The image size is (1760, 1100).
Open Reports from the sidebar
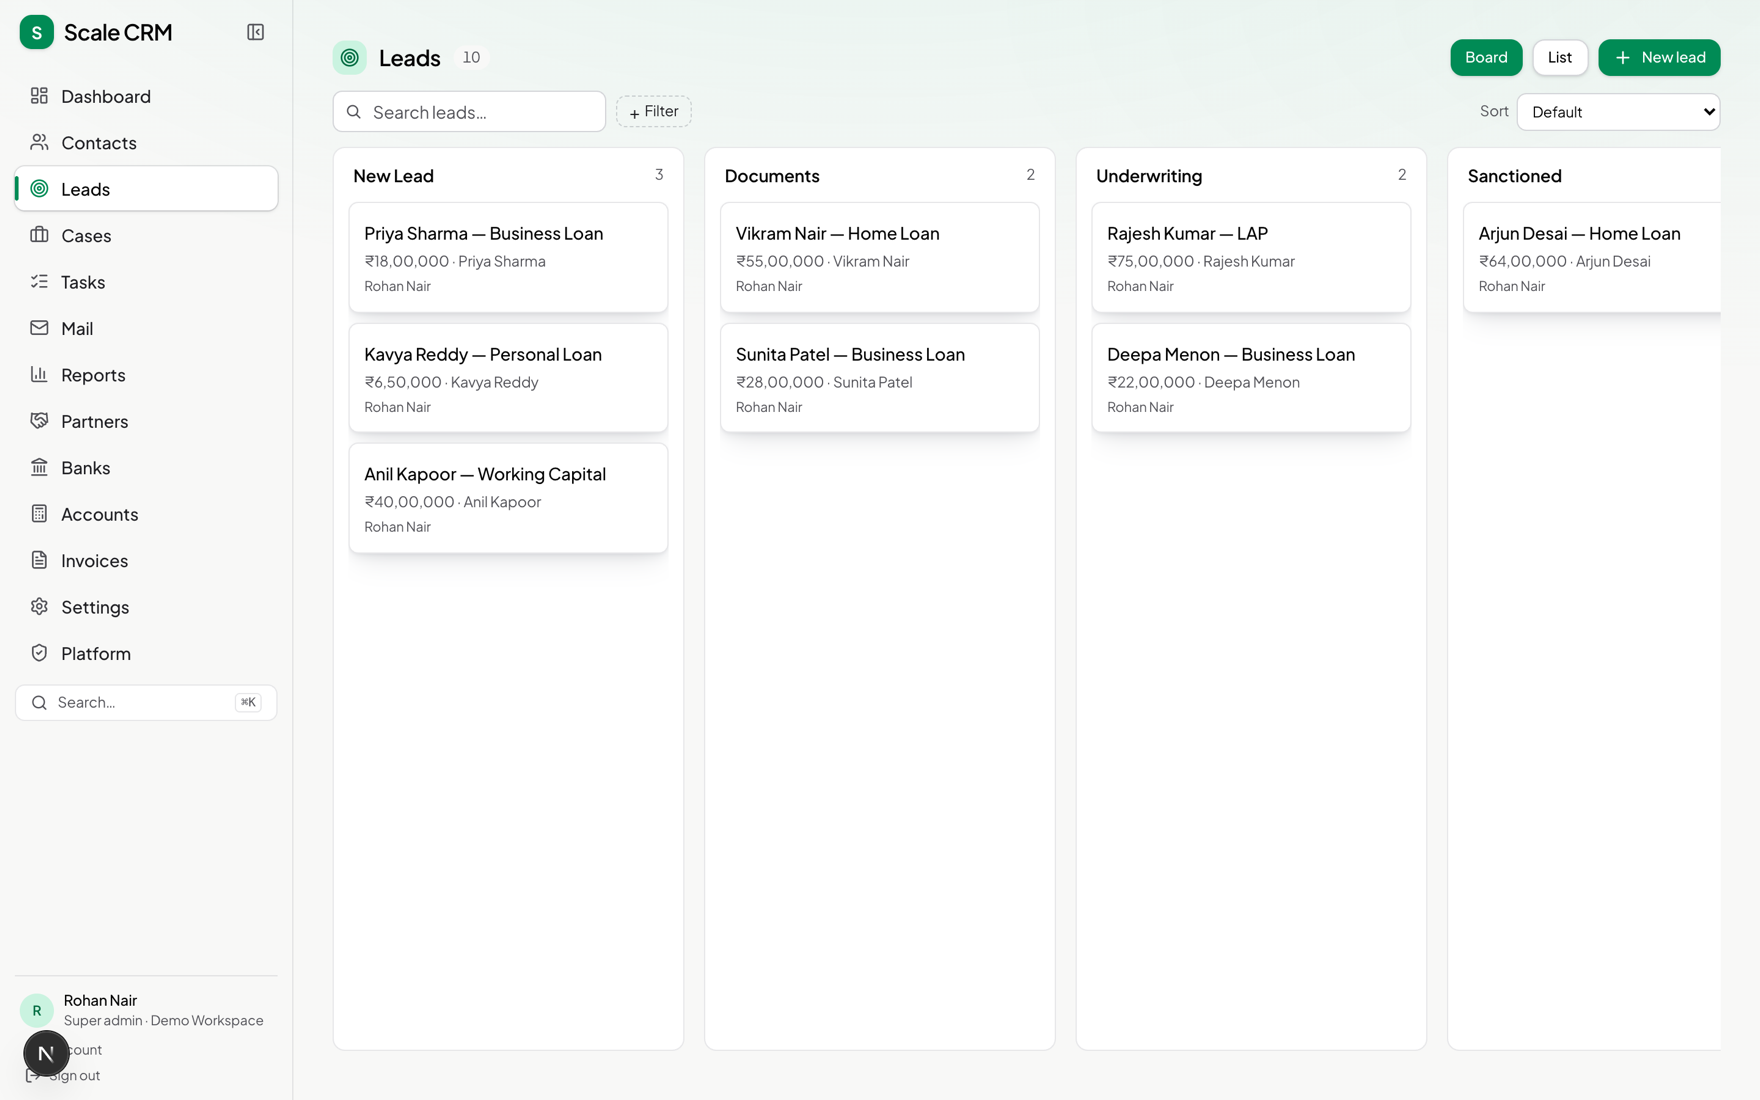(146, 375)
